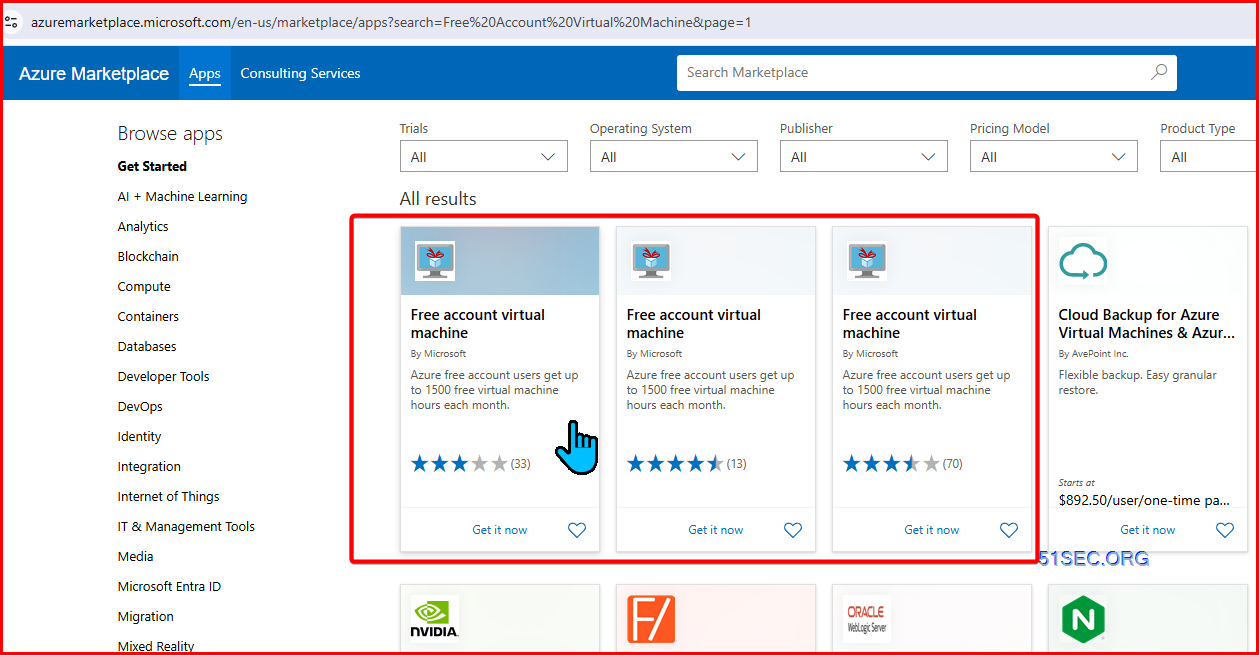1259x655 pixels.
Task: Select Get Started in Browse apps
Action: [x=152, y=166]
